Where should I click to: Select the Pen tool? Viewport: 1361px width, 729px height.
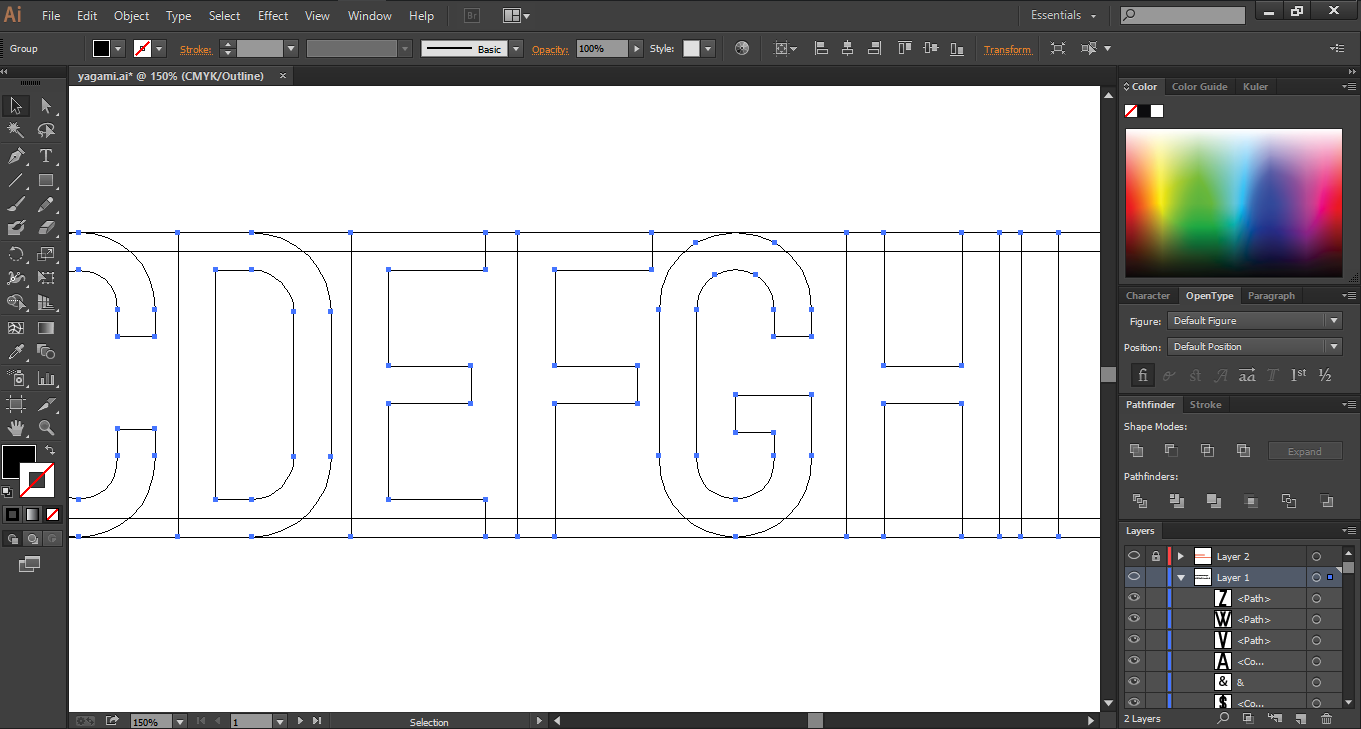click(x=16, y=155)
